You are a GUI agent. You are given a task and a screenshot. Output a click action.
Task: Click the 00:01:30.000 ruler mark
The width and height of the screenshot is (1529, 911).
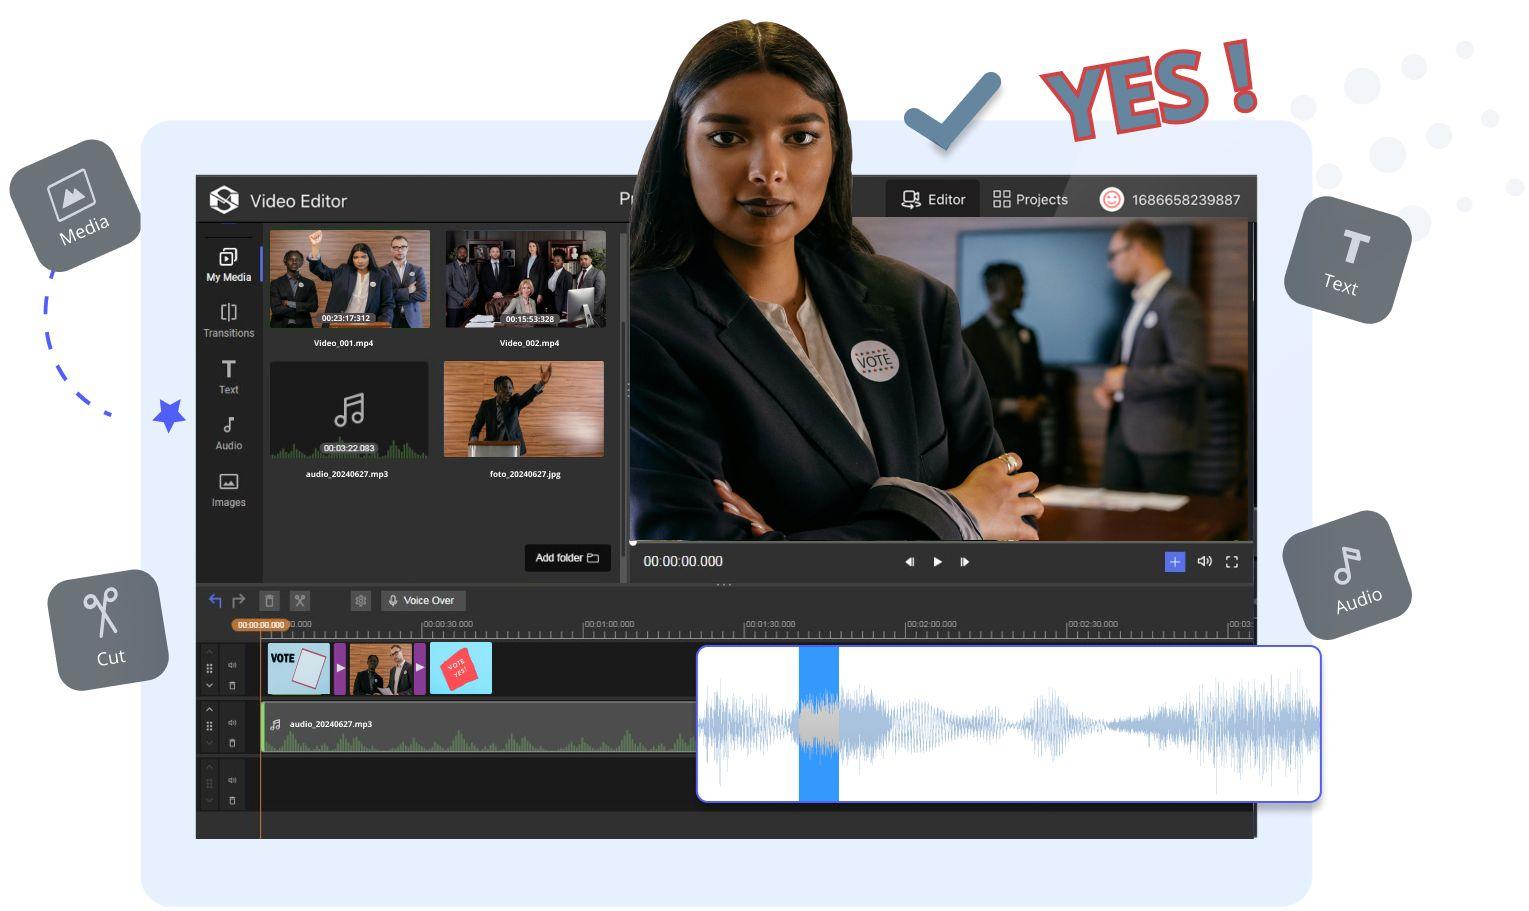pos(770,624)
